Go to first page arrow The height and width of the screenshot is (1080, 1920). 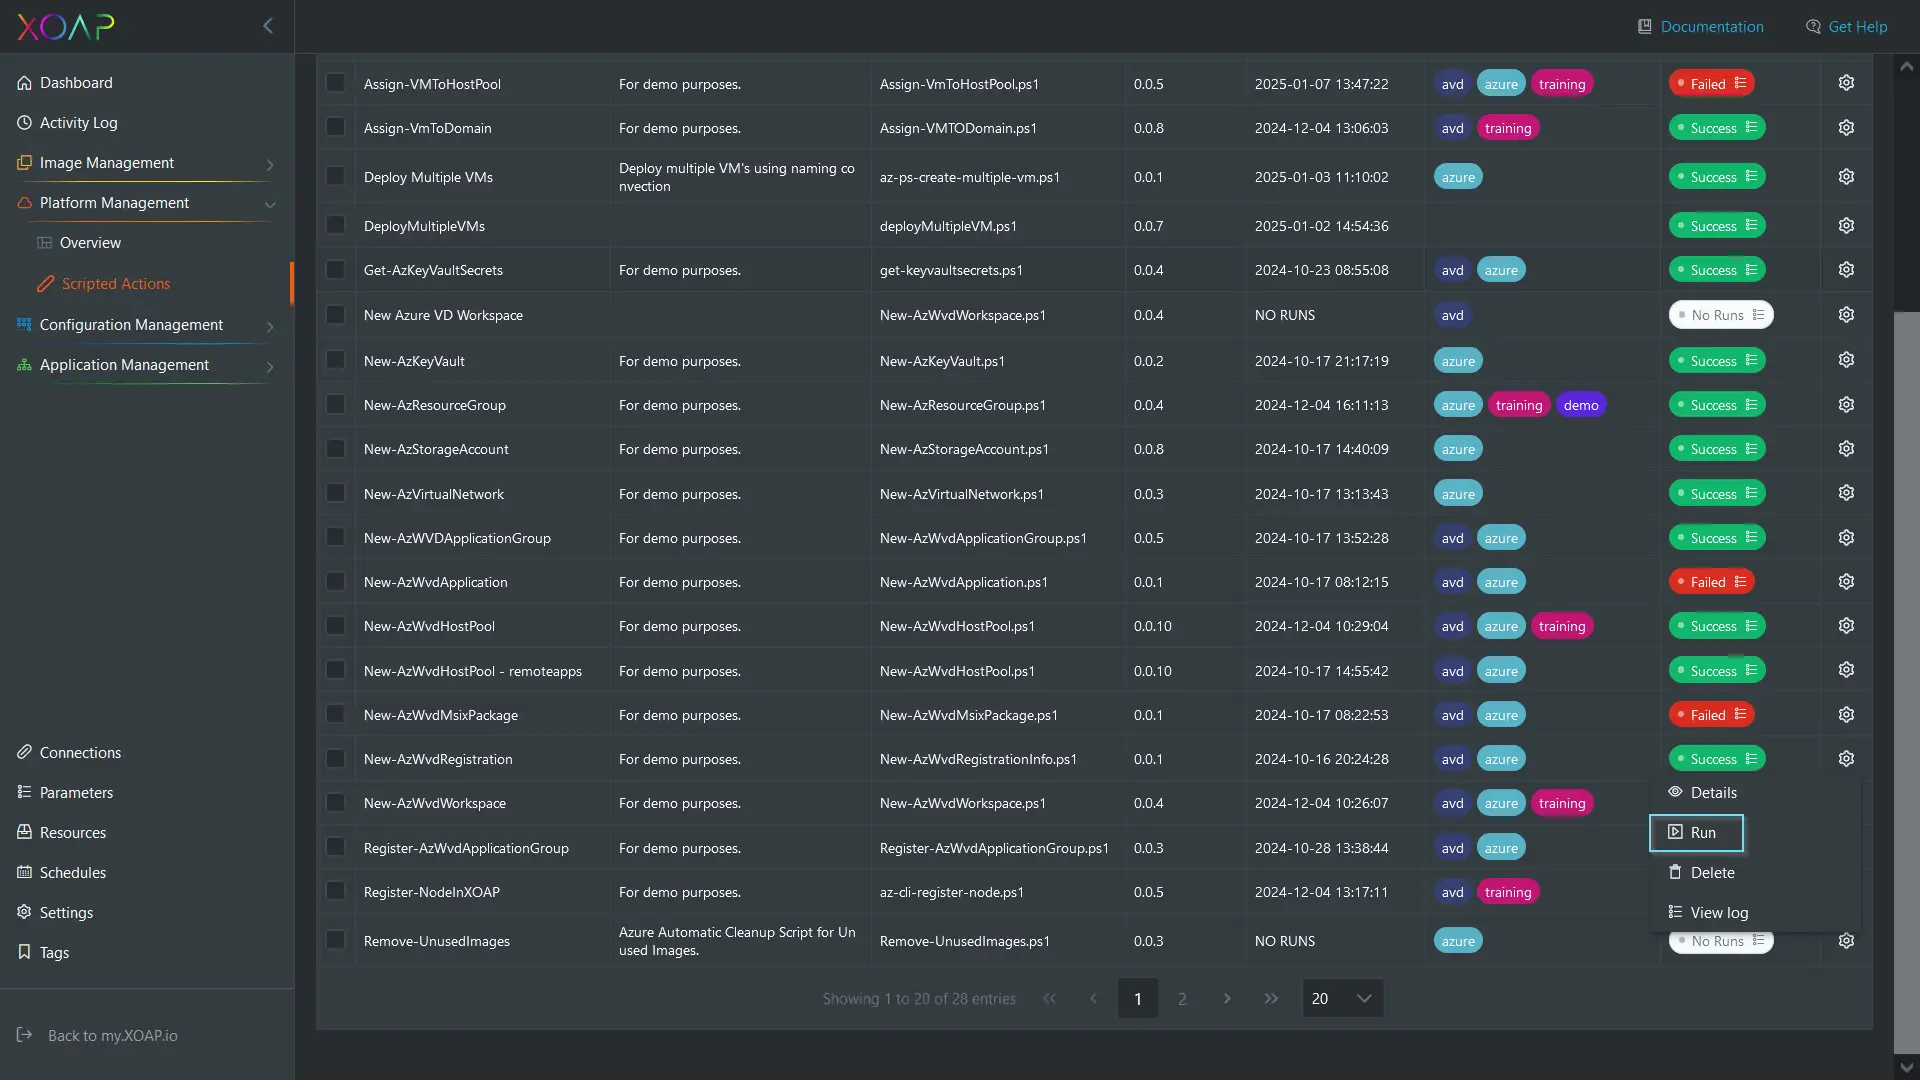(1049, 998)
